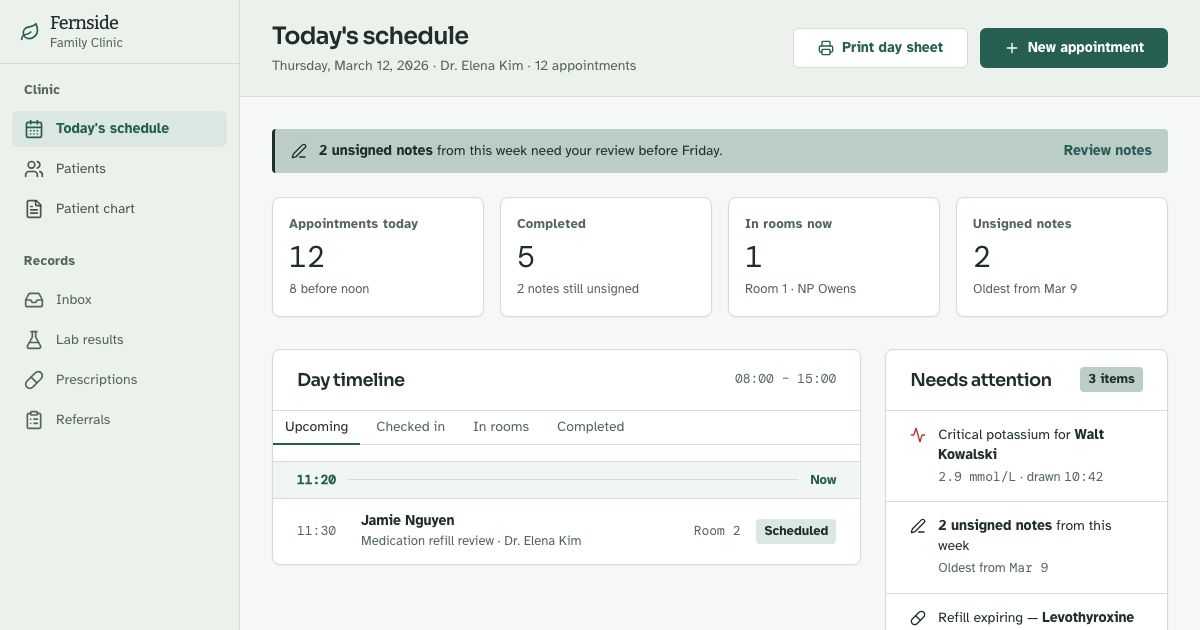Open the Completed stat card
Viewport: 1200px width, 630px height.
[606, 257]
